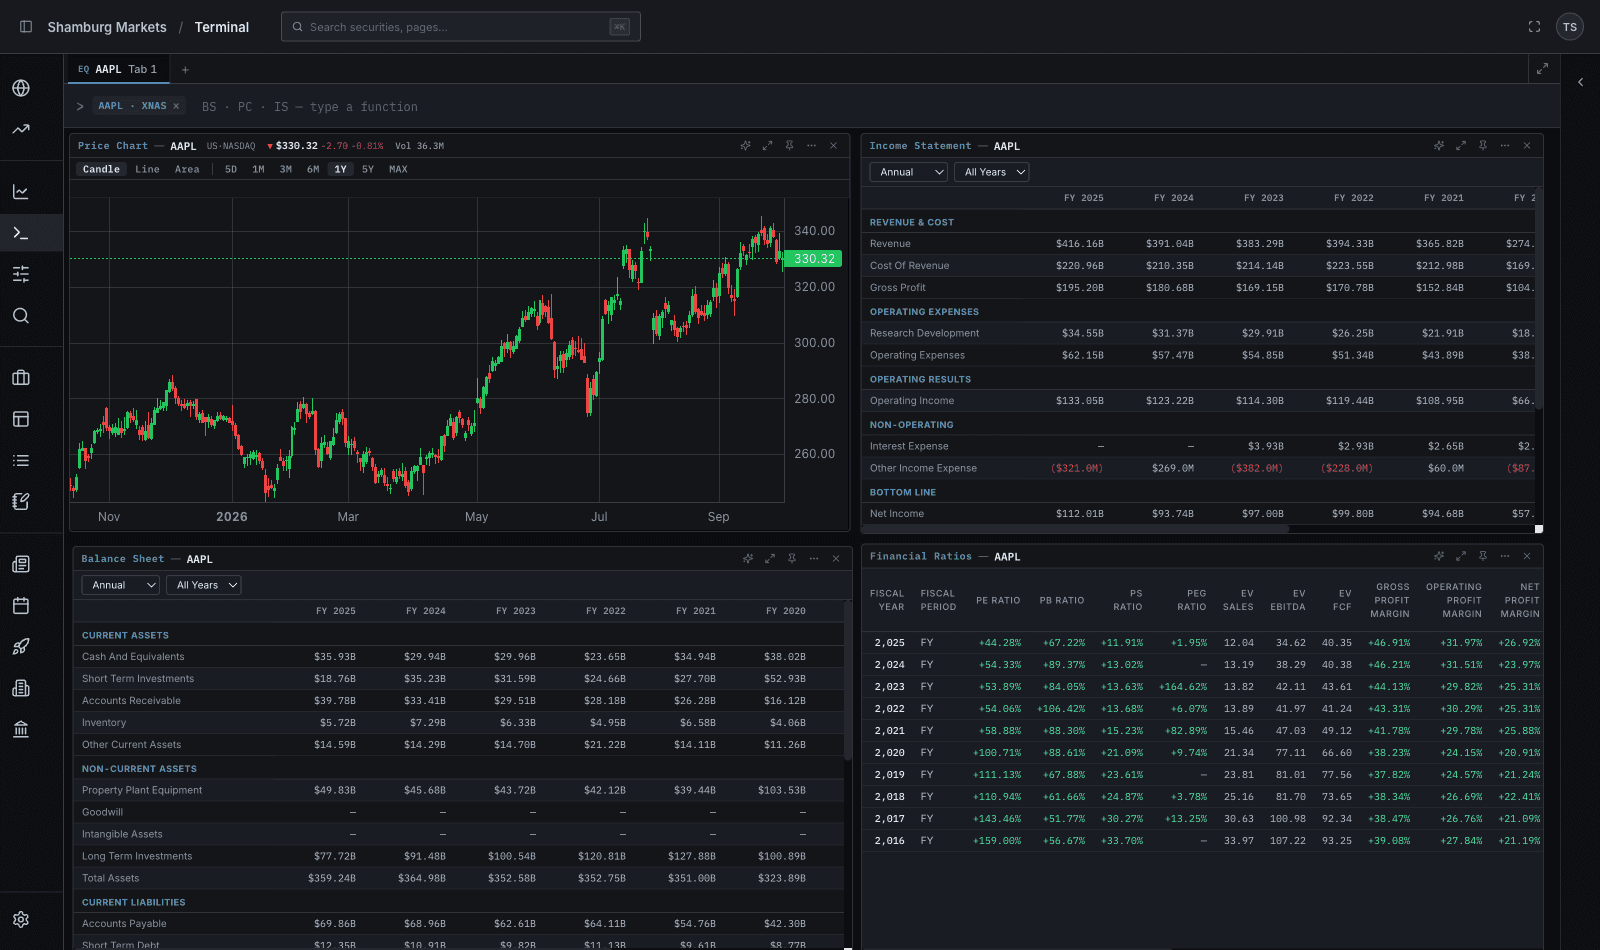The width and height of the screenshot is (1600, 950).
Task: Click the rocket sidebar icon
Action: coord(21,647)
